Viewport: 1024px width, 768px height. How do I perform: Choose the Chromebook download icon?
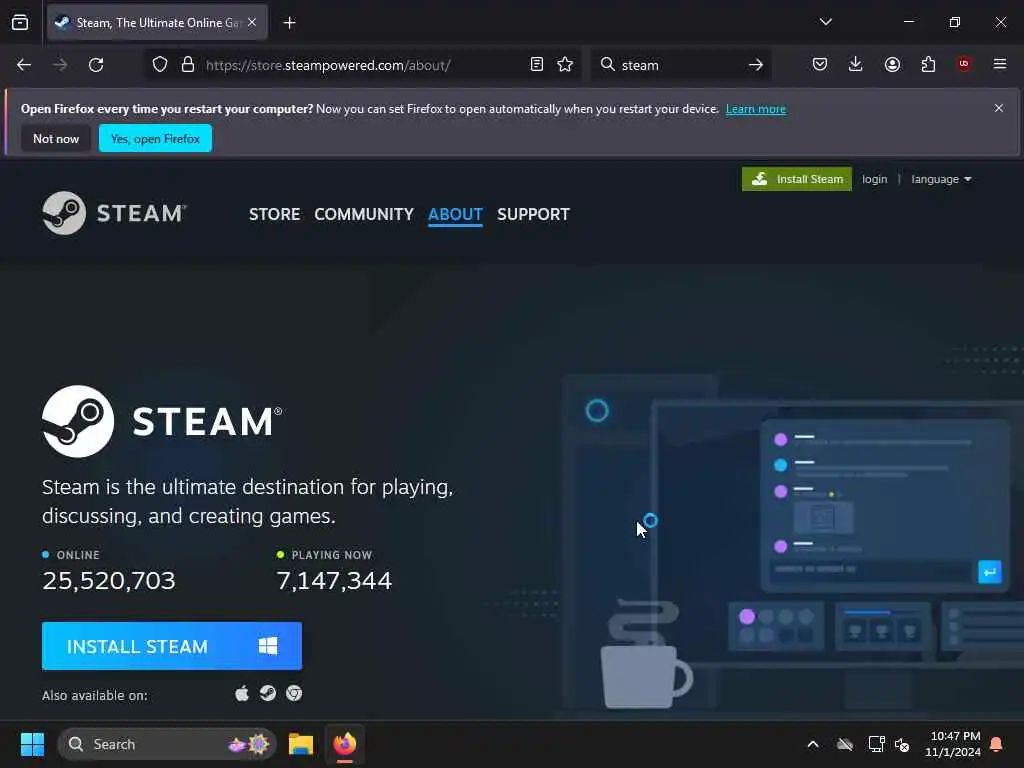tap(294, 693)
